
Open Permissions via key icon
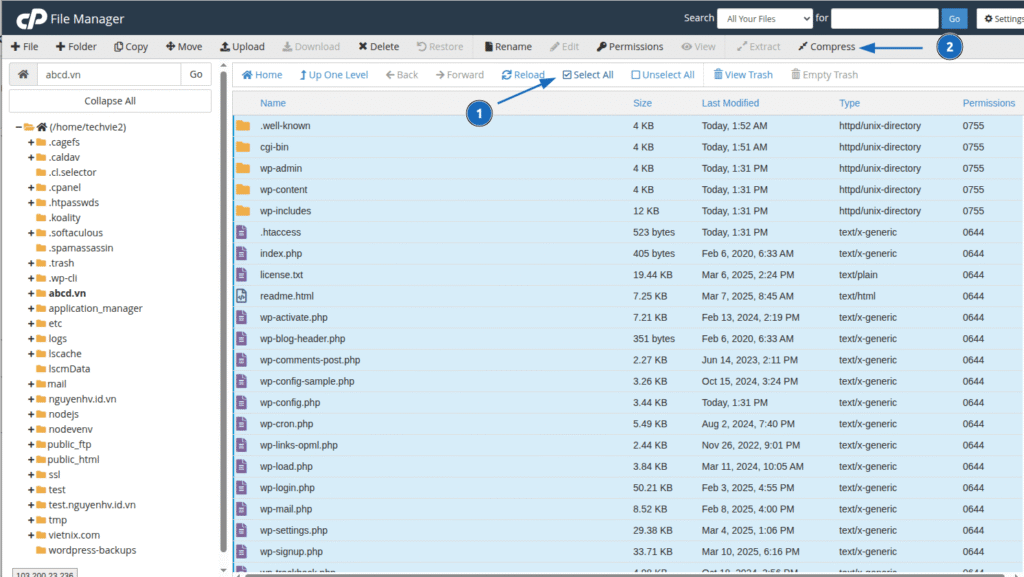point(601,47)
